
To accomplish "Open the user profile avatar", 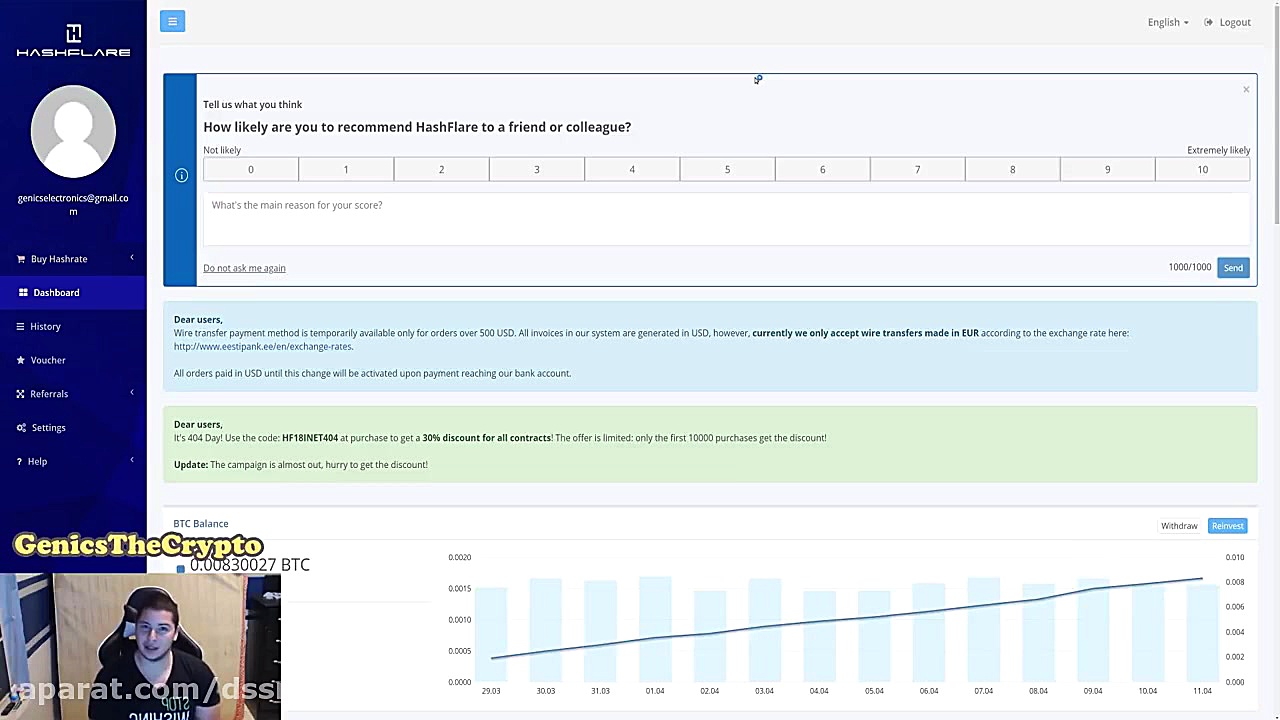I will (73, 132).
